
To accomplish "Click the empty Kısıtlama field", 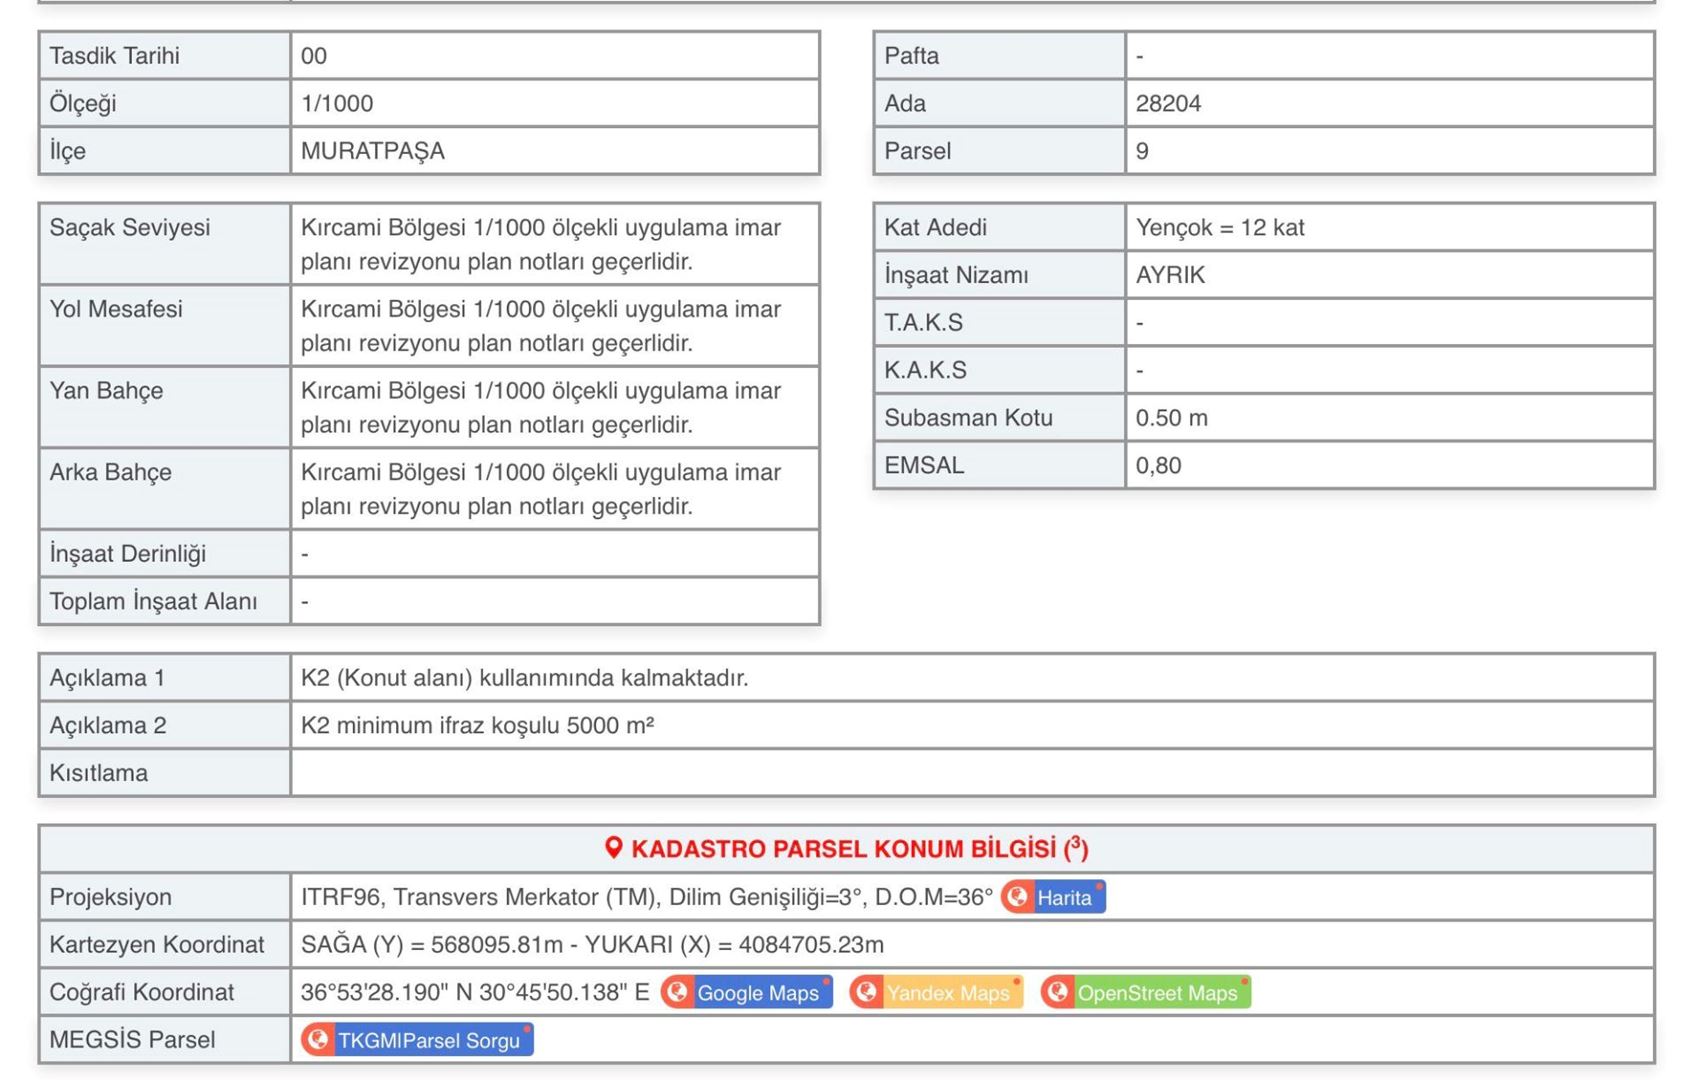I will pyautogui.click(x=970, y=773).
